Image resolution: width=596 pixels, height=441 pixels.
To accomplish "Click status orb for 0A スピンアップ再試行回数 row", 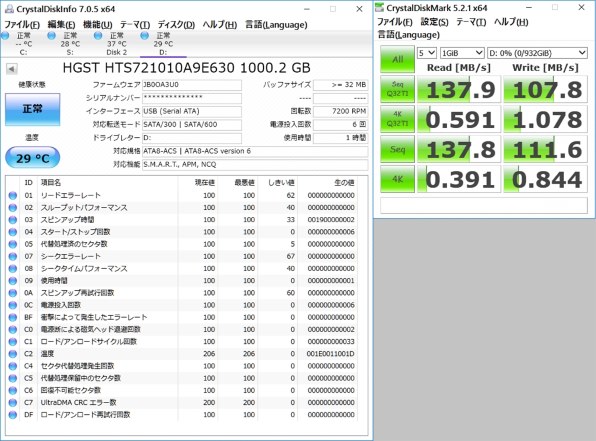I will (13, 293).
